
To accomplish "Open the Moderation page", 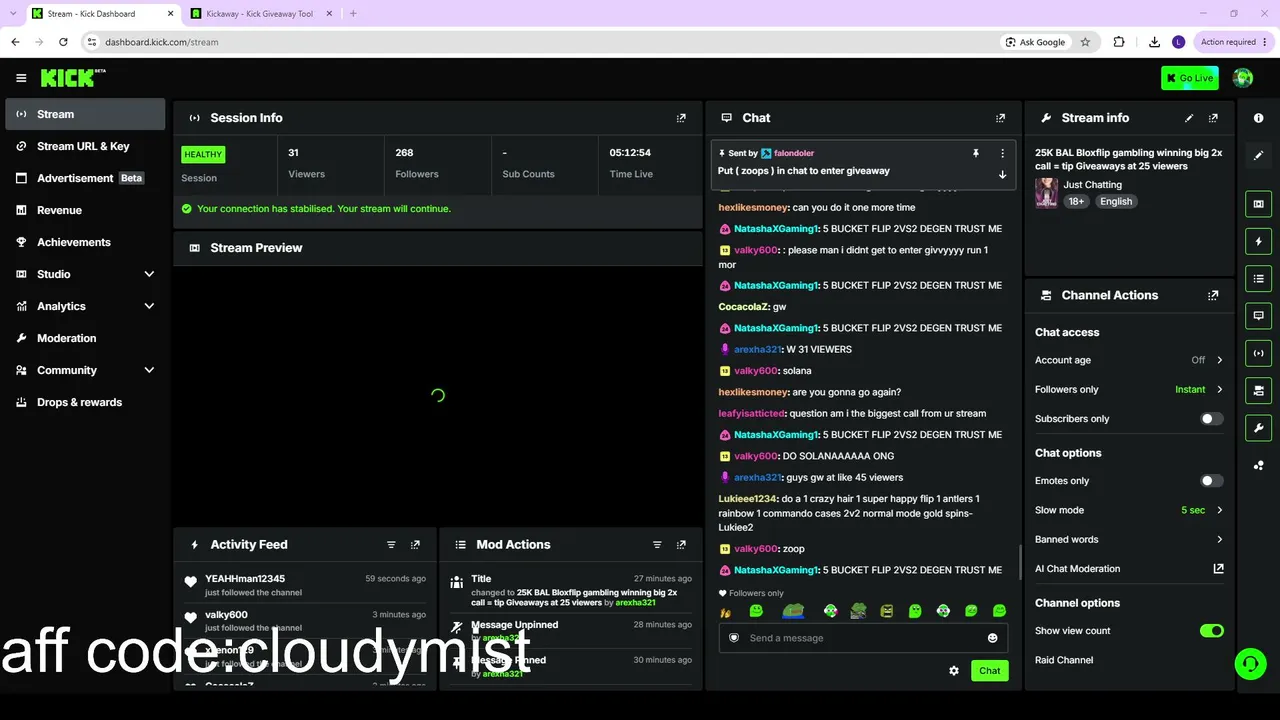I will click(85, 338).
